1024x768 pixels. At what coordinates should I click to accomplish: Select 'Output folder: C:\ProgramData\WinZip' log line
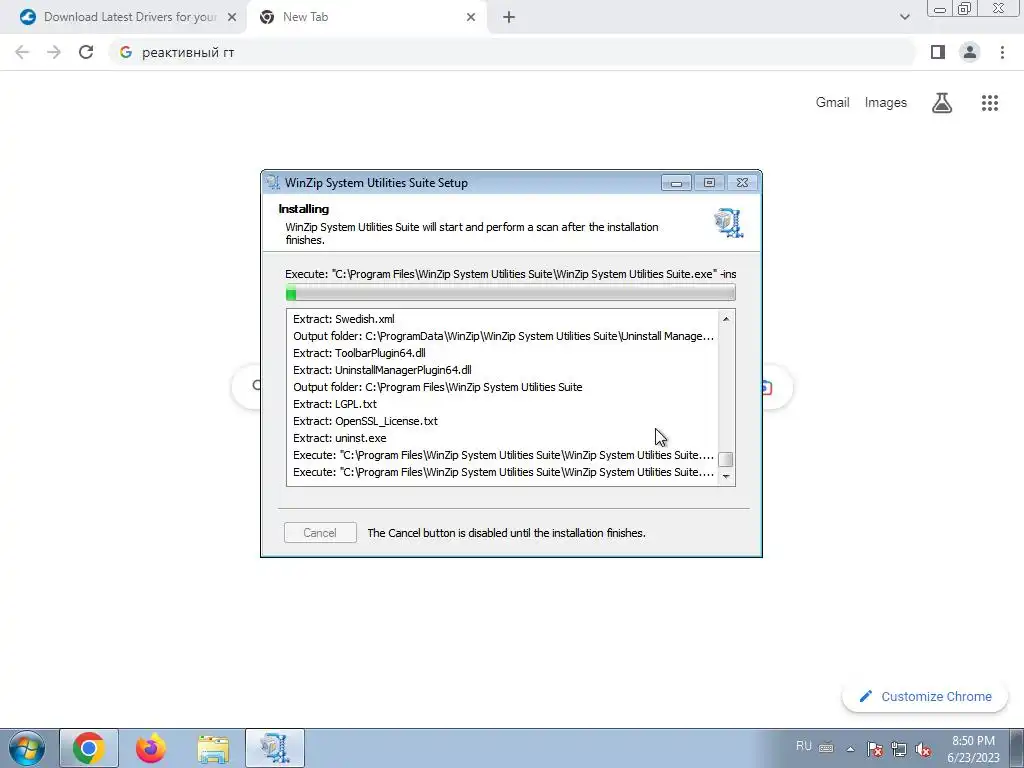pos(503,336)
